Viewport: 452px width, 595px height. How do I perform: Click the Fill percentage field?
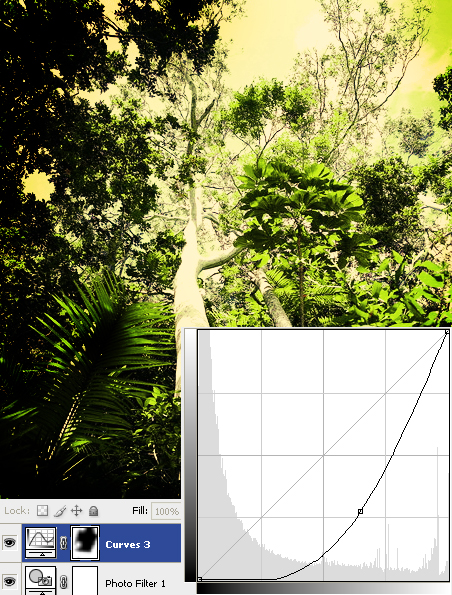pos(166,511)
